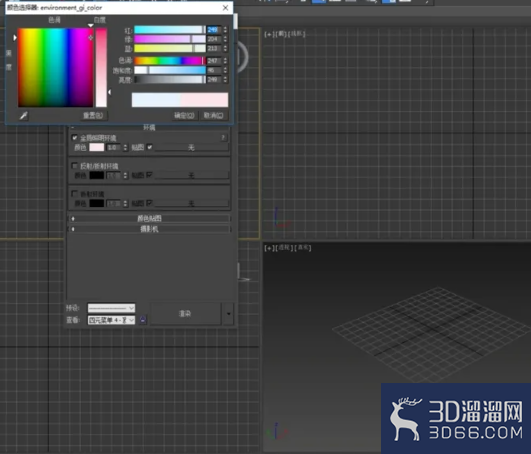The width and height of the screenshot is (531, 454).
Task: Enable the refraction environment checkbox
Action: tap(75, 194)
